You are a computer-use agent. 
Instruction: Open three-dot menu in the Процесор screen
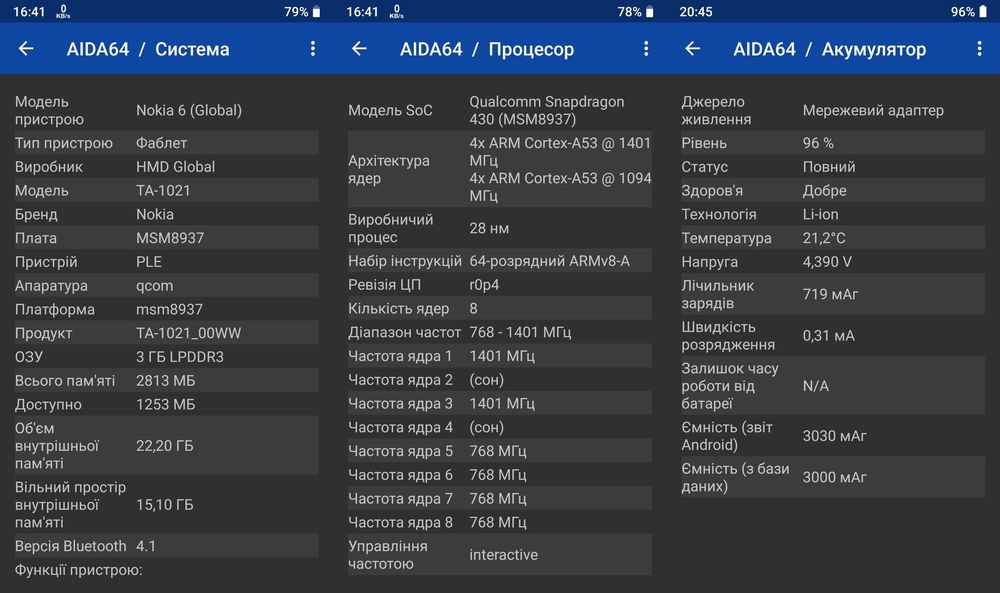(x=646, y=48)
